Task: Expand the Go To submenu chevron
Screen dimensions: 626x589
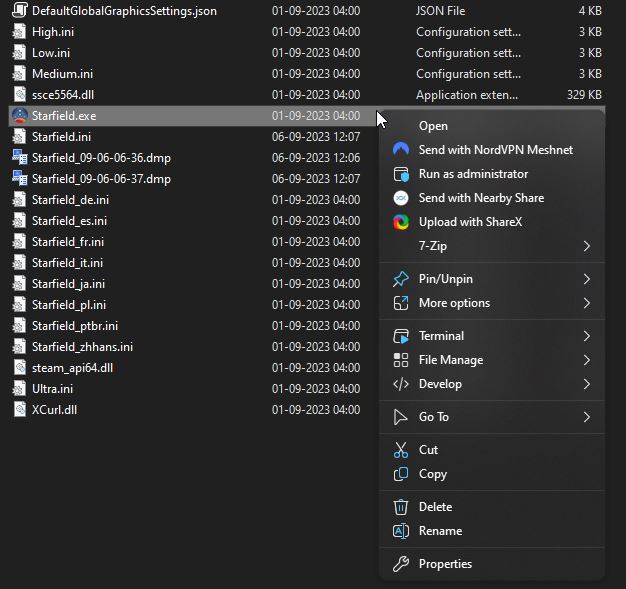Action: 586,417
